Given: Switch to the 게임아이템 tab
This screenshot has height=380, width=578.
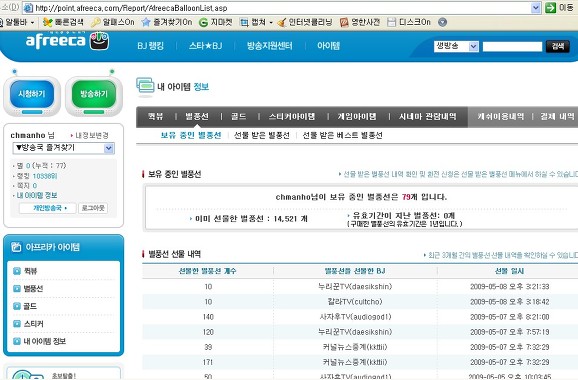Looking at the screenshot, I should coord(357,116).
